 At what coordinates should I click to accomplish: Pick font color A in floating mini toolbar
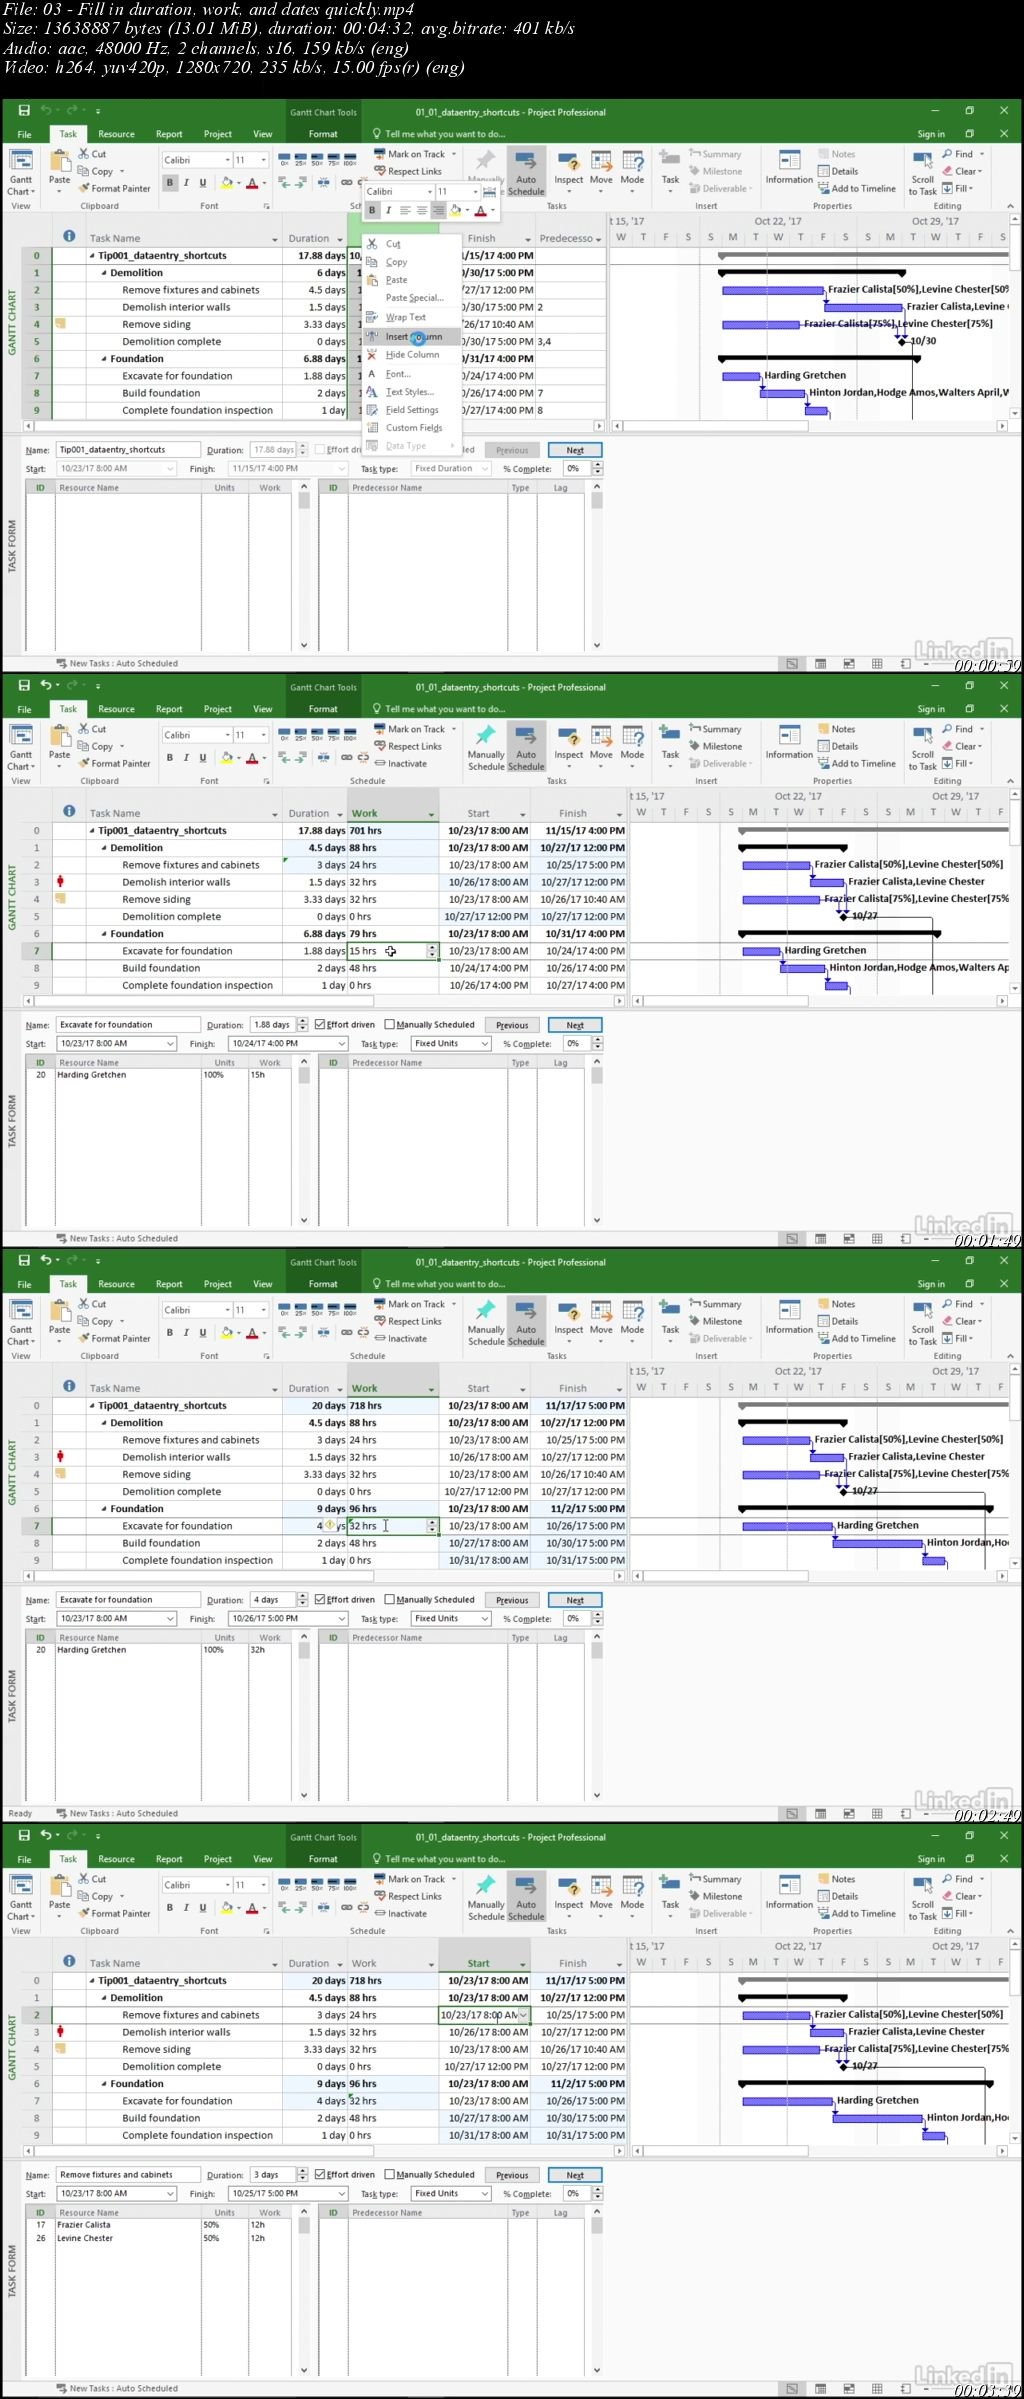(x=480, y=210)
